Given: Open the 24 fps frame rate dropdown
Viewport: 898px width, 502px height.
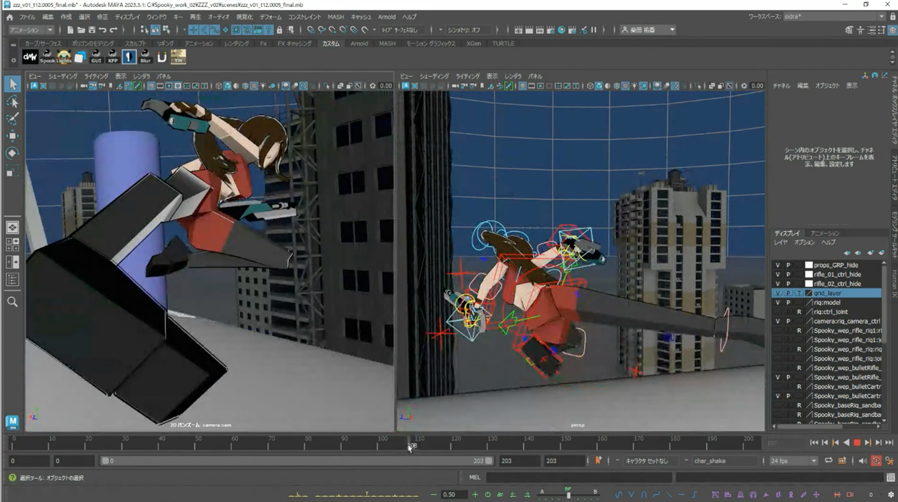Looking at the screenshot, I should click(x=793, y=461).
